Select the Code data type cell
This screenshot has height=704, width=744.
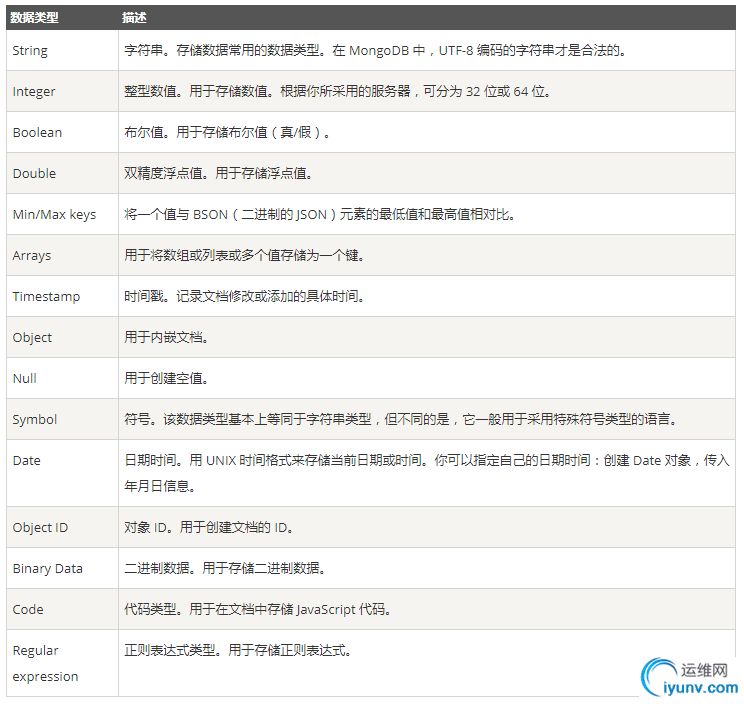(62, 609)
